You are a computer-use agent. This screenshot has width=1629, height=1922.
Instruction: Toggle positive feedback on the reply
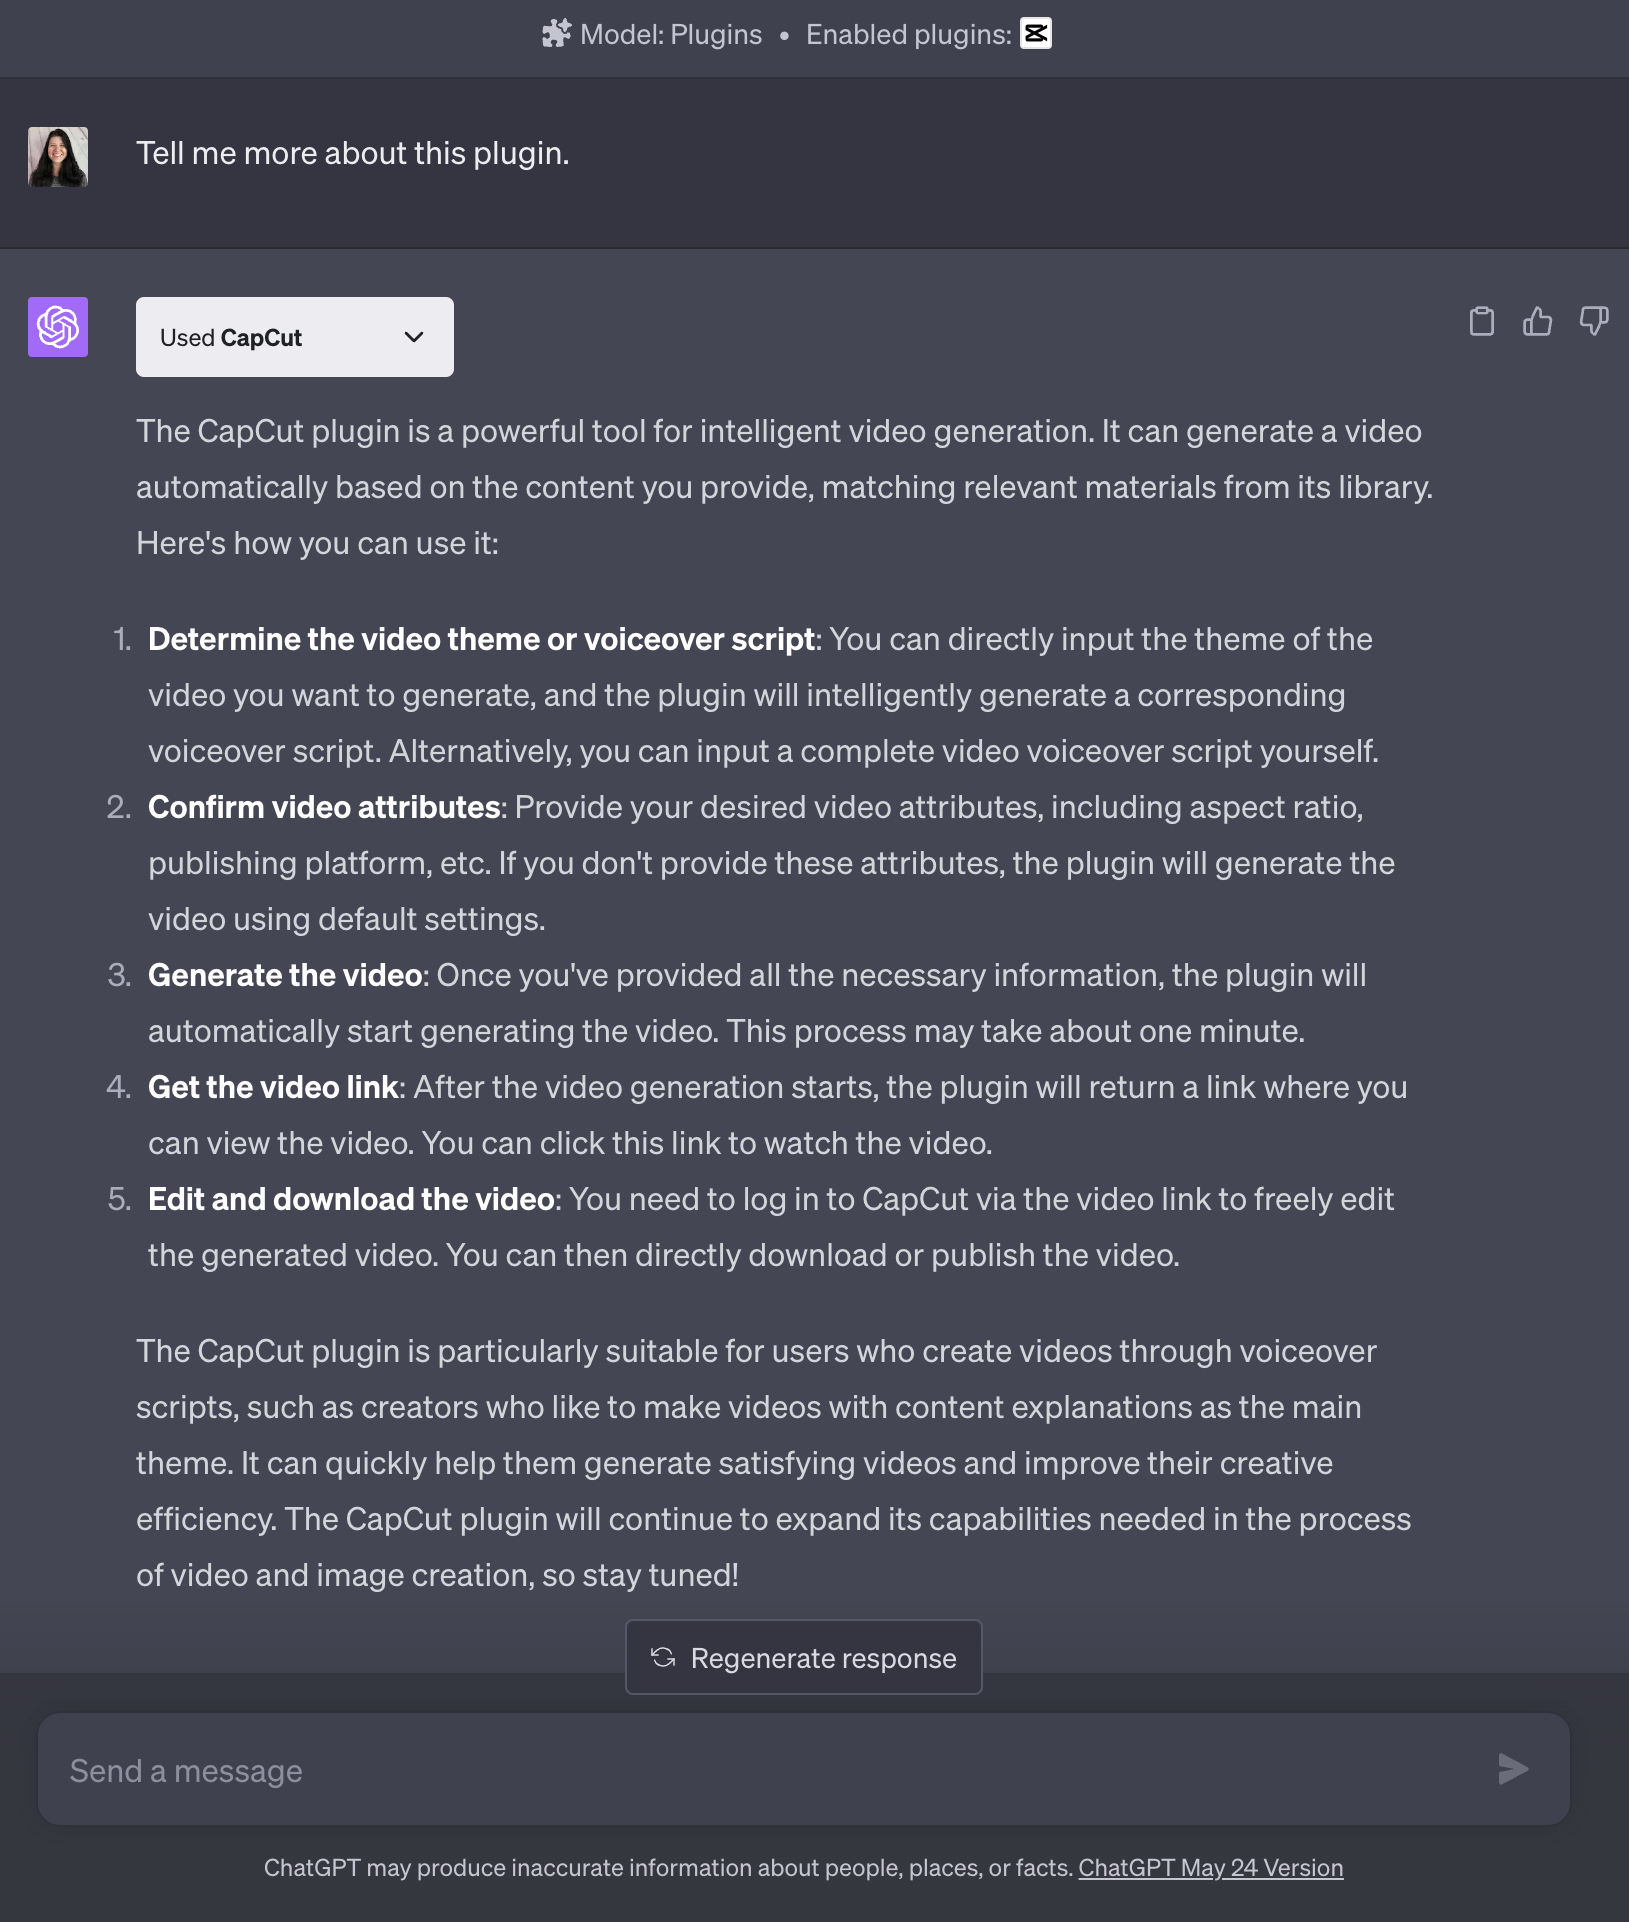pyautogui.click(x=1538, y=321)
